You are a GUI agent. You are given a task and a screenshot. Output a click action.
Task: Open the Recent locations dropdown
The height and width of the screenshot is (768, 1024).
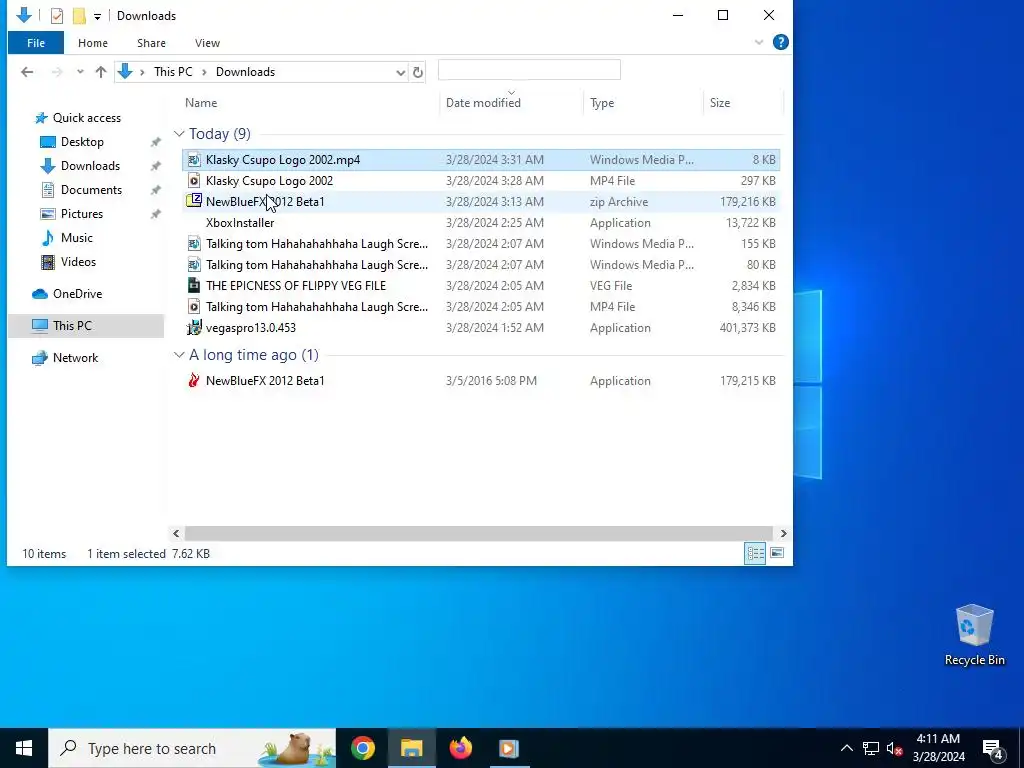click(x=80, y=72)
